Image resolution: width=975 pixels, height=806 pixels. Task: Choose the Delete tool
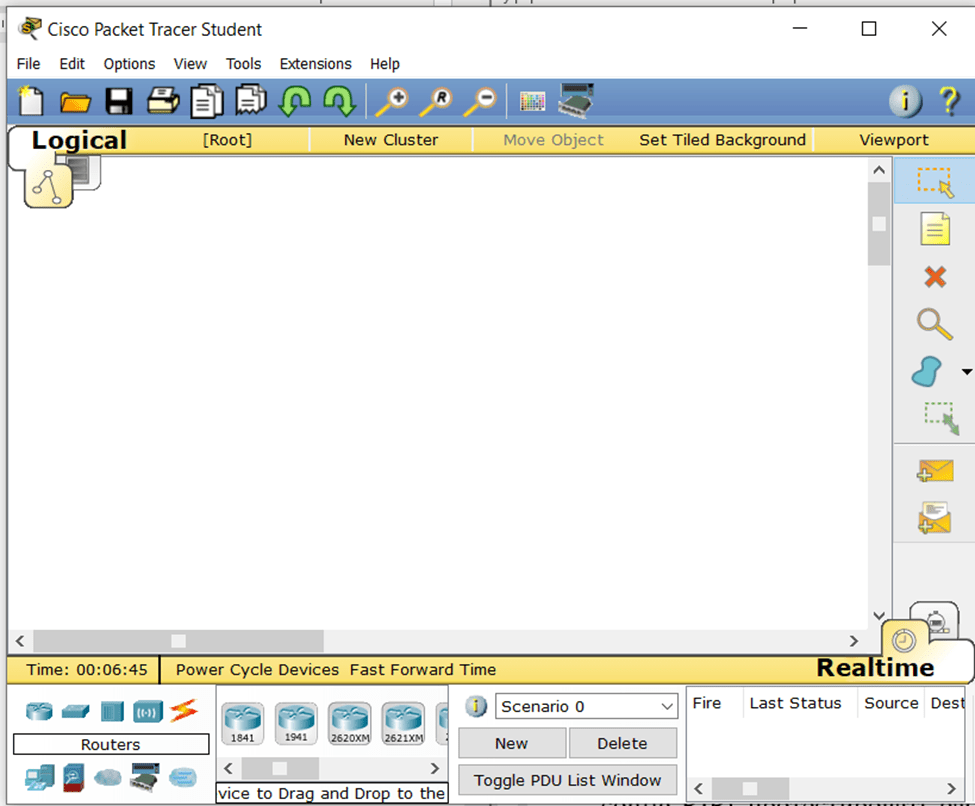point(935,277)
